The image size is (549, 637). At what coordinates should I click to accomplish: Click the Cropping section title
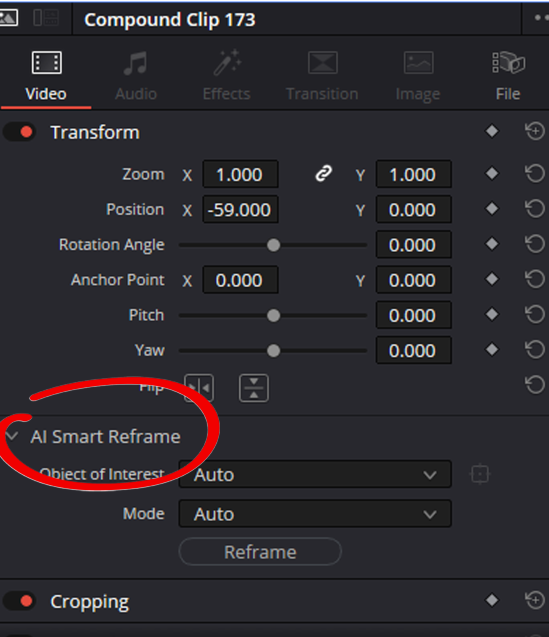point(90,602)
